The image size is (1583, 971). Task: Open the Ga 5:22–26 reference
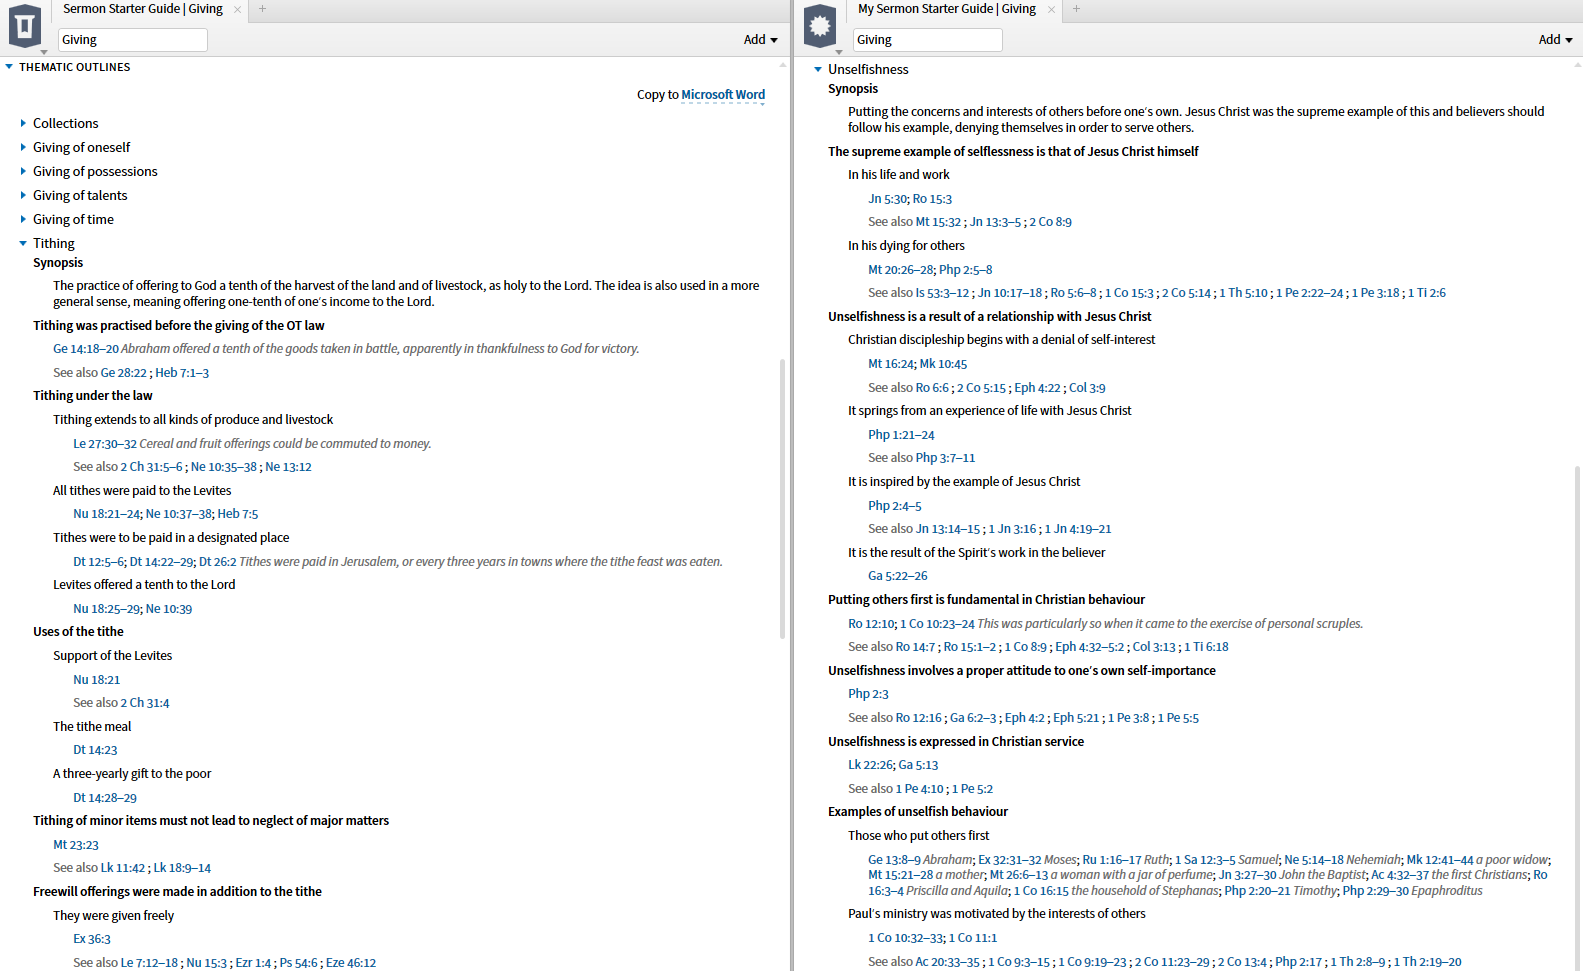(x=898, y=576)
